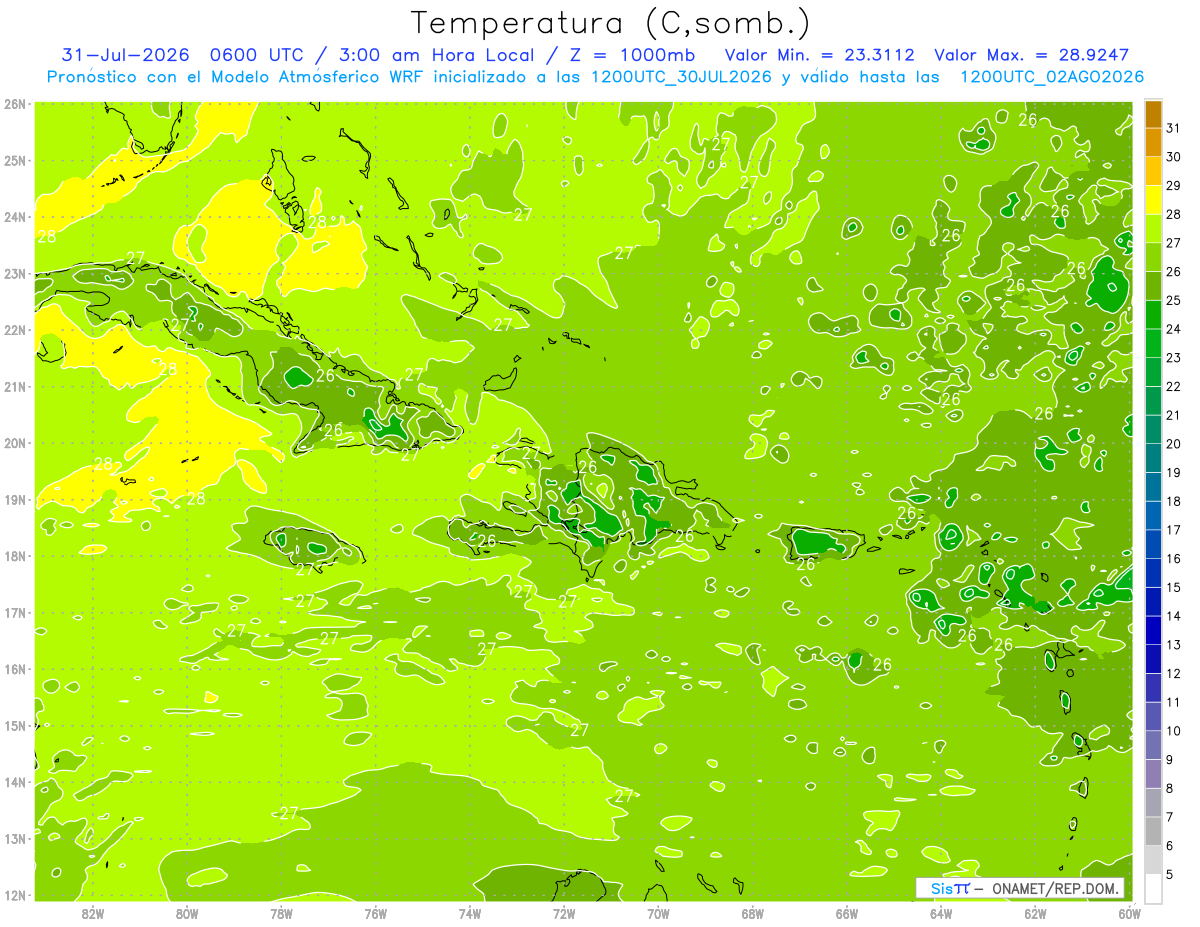Click the 62W longitude axis label
The width and height of the screenshot is (1200, 927).
tap(1035, 913)
